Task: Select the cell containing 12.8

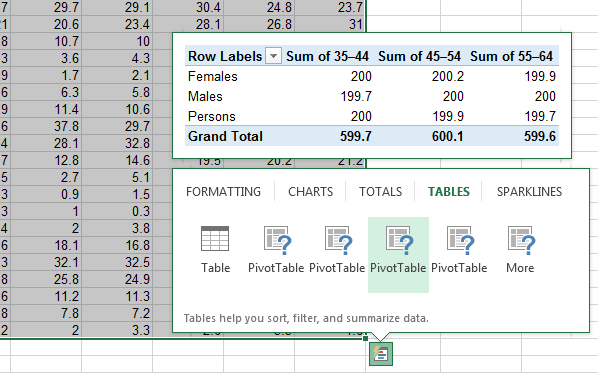Action: 46,160
